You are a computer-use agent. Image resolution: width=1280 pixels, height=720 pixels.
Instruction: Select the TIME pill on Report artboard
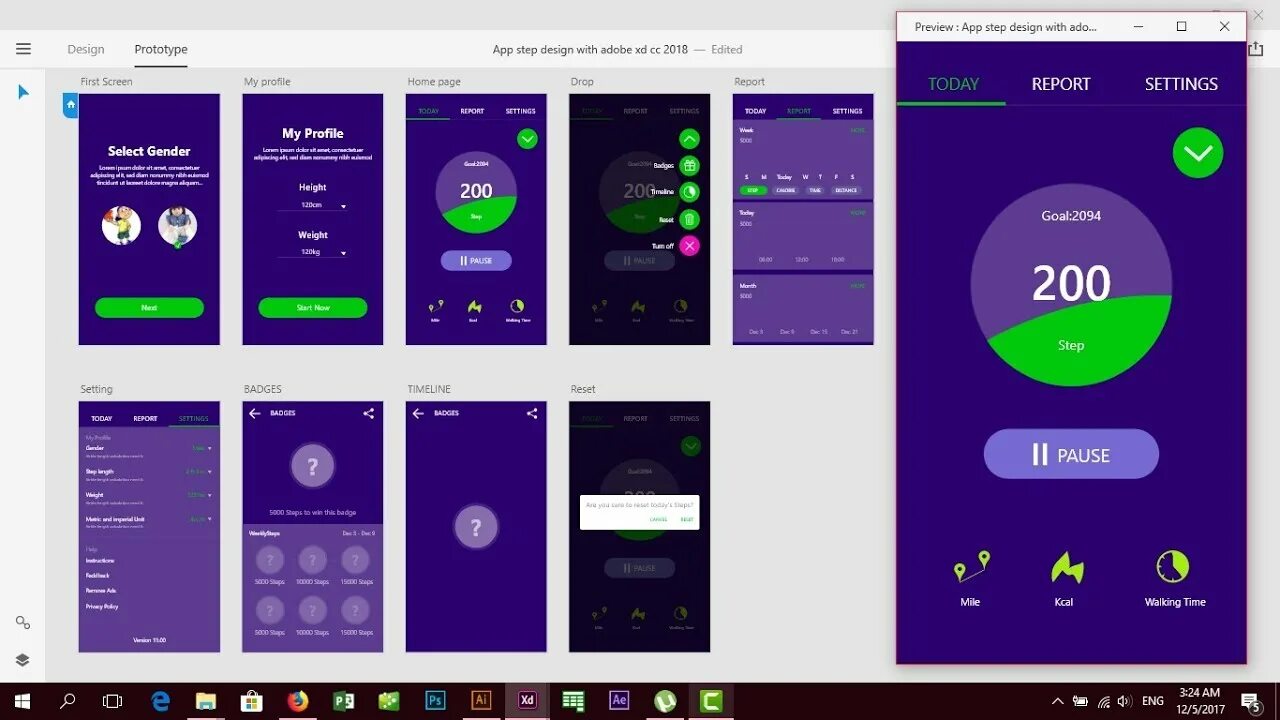click(x=815, y=190)
